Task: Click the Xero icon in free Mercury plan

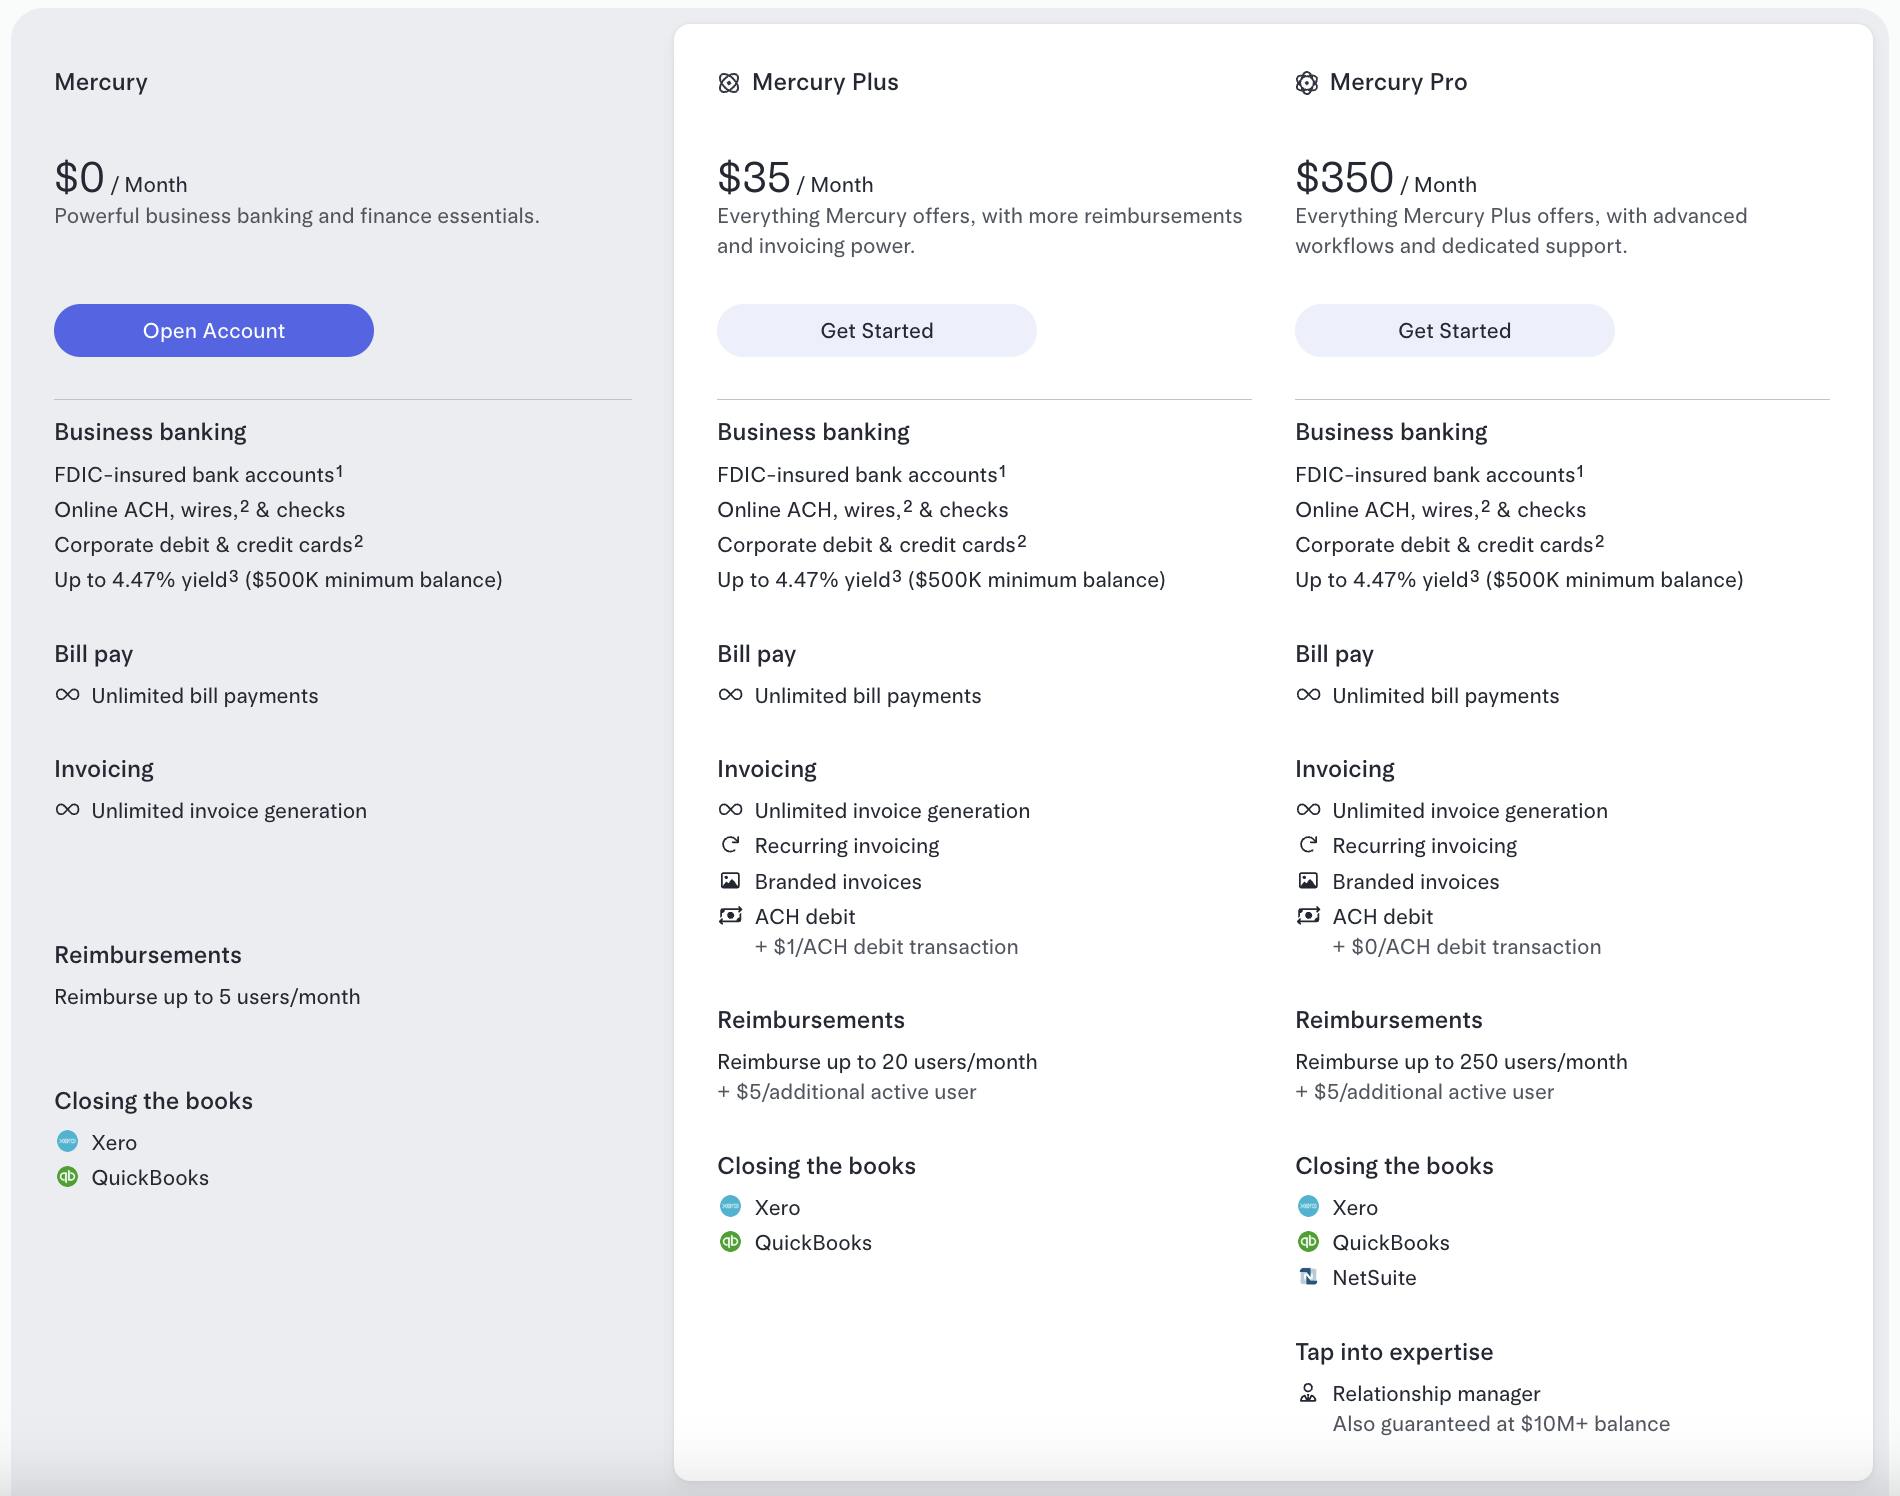Action: pyautogui.click(x=67, y=1141)
